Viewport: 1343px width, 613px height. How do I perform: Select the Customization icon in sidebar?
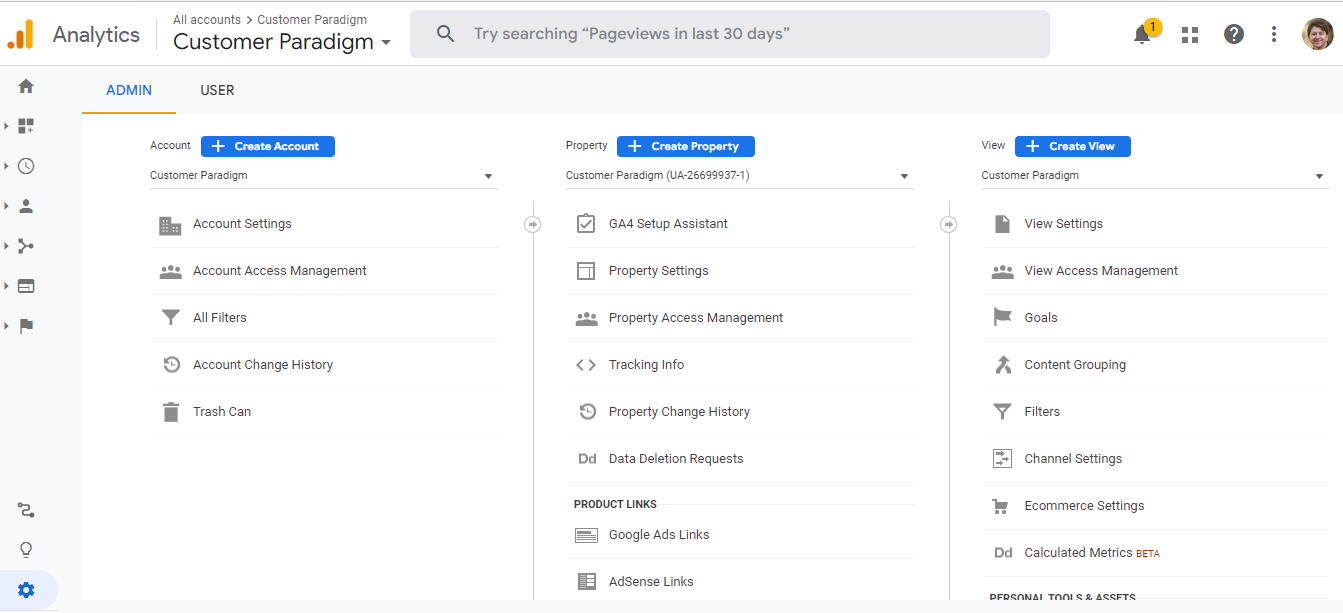(x=25, y=125)
